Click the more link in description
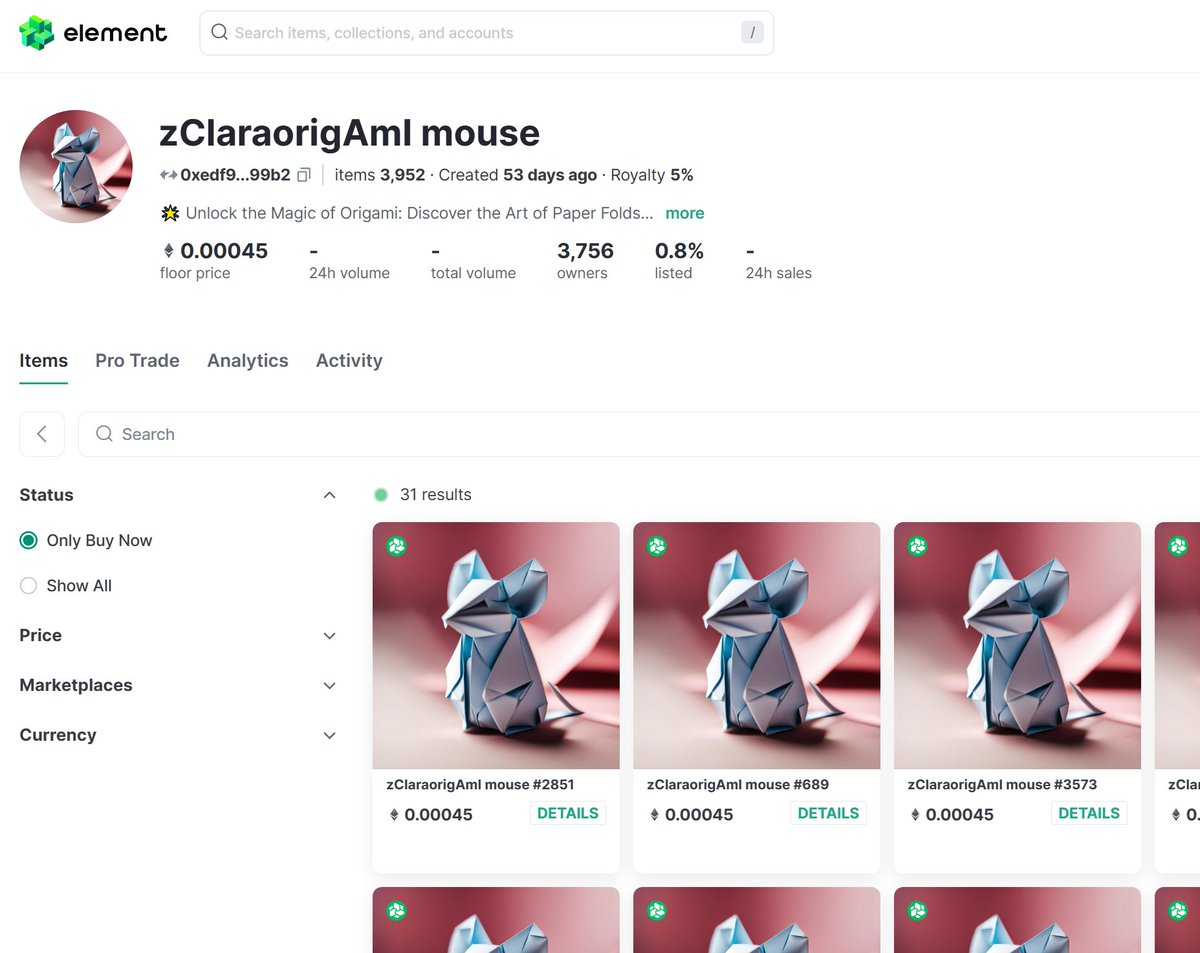This screenshot has height=953, width=1200. click(685, 213)
